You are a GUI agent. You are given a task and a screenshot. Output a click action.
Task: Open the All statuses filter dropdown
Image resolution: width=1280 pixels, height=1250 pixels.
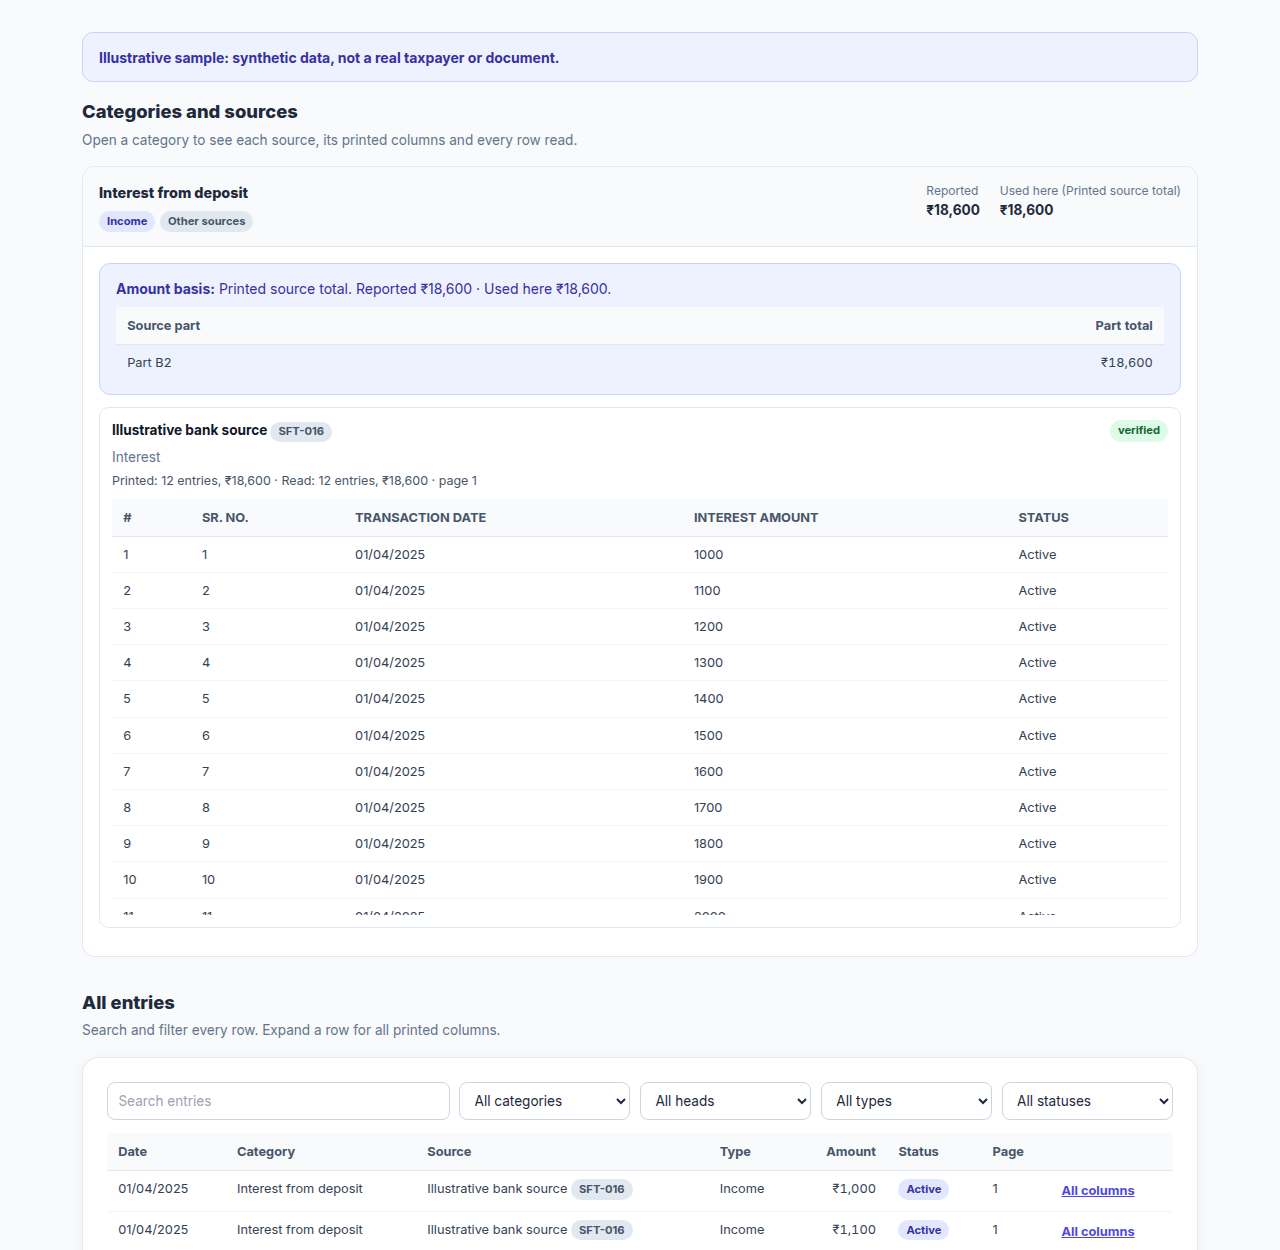[x=1087, y=1101]
